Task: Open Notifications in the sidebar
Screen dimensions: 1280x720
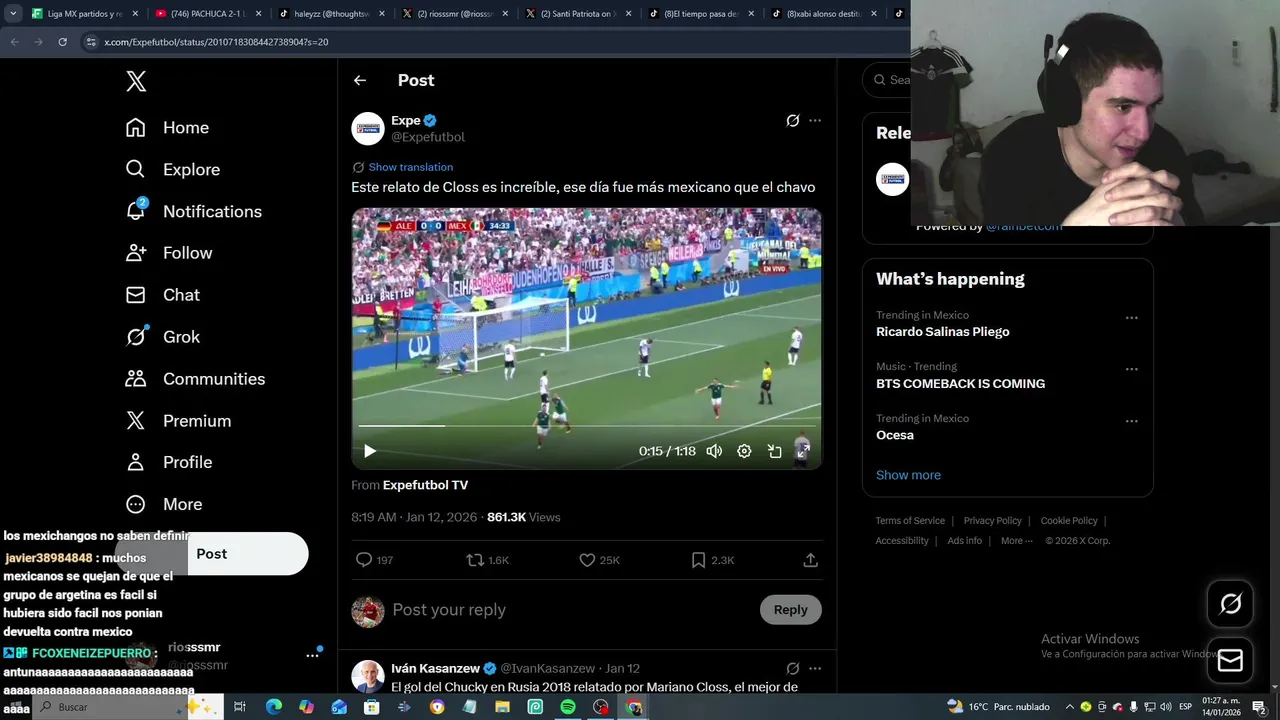Action: (193, 211)
